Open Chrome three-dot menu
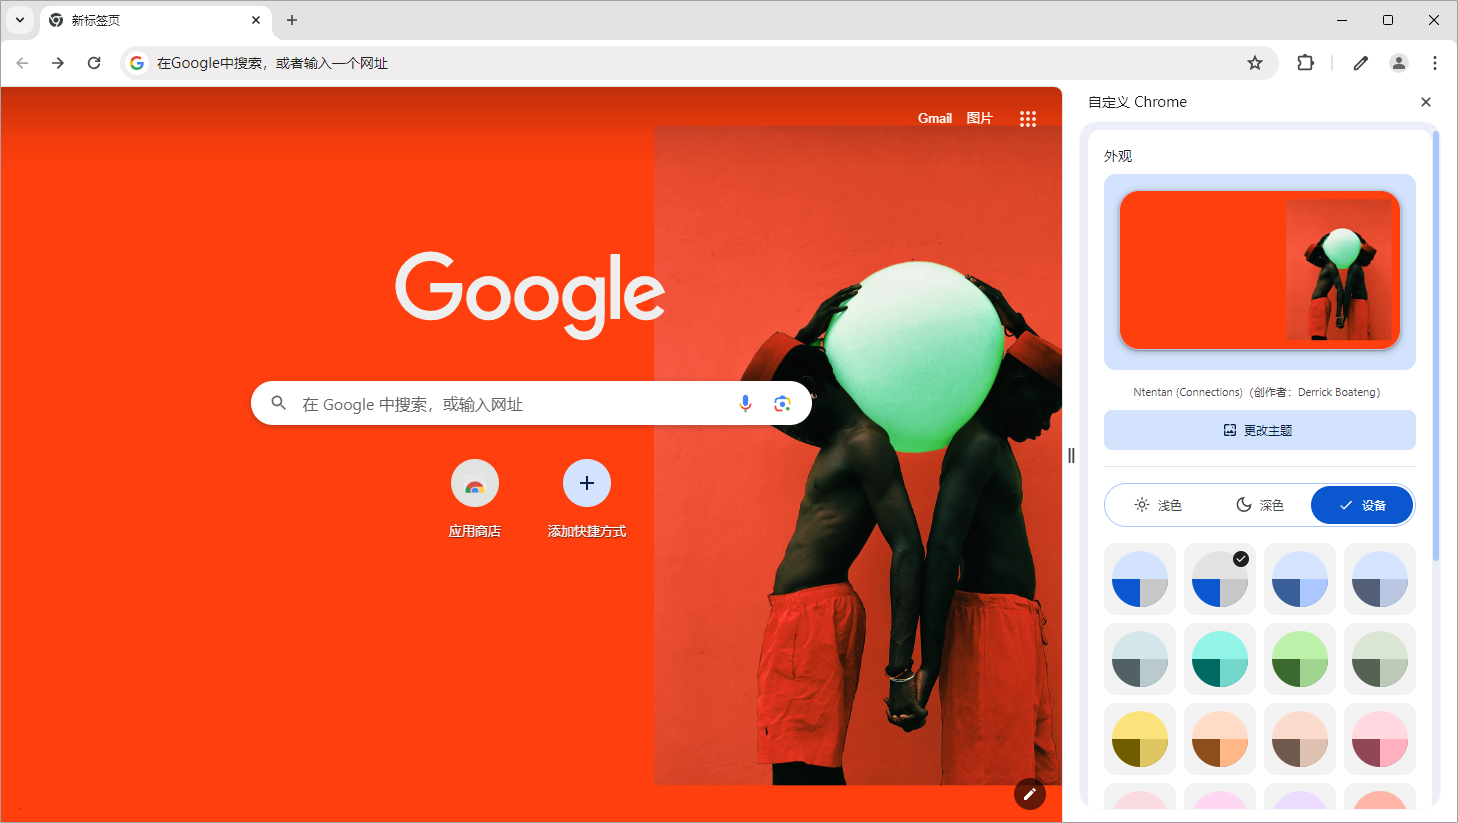This screenshot has height=823, width=1458. tap(1435, 63)
